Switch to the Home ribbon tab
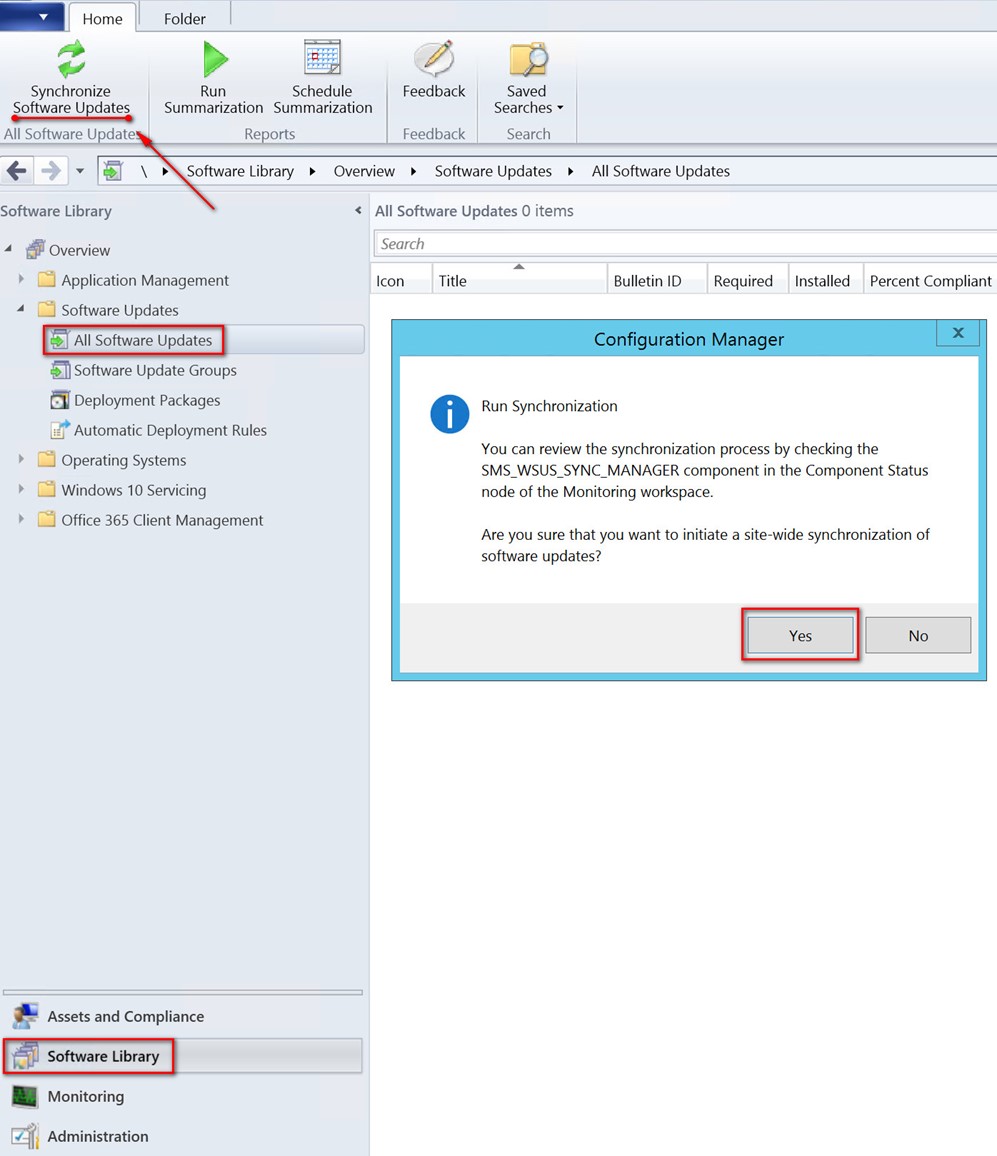 pyautogui.click(x=103, y=18)
